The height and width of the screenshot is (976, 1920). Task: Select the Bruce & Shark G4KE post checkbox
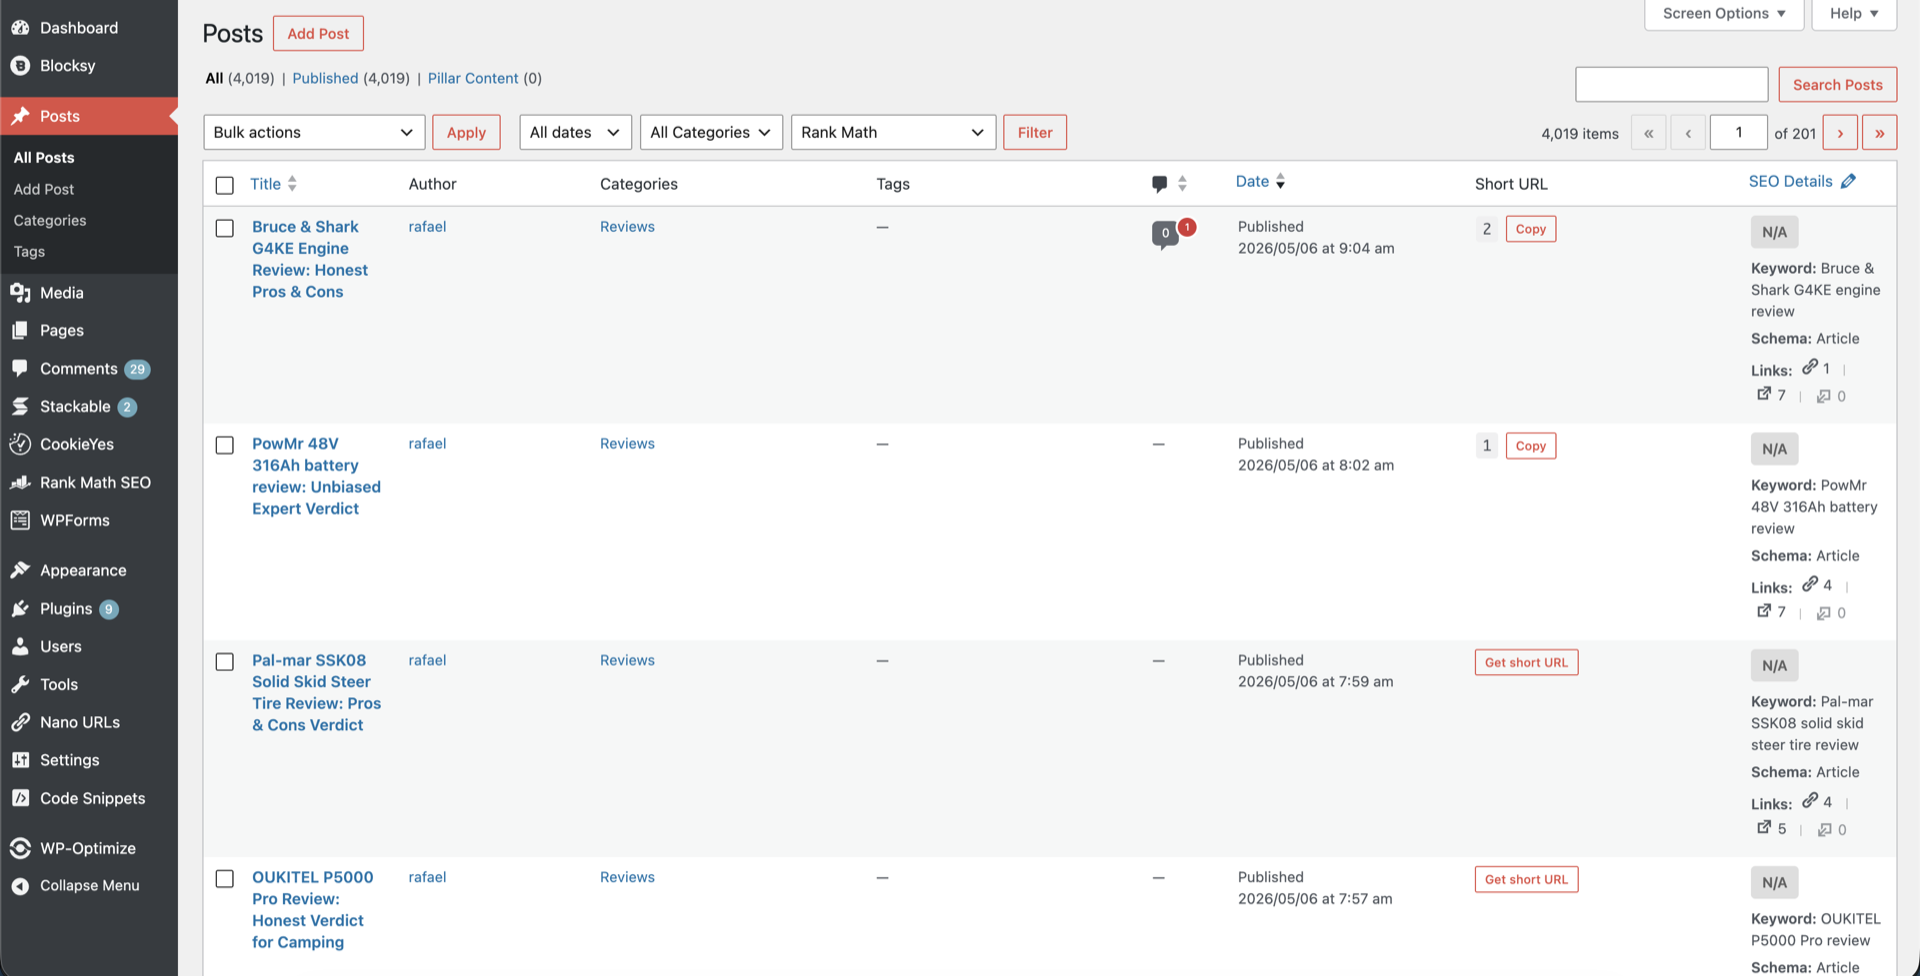(x=225, y=228)
